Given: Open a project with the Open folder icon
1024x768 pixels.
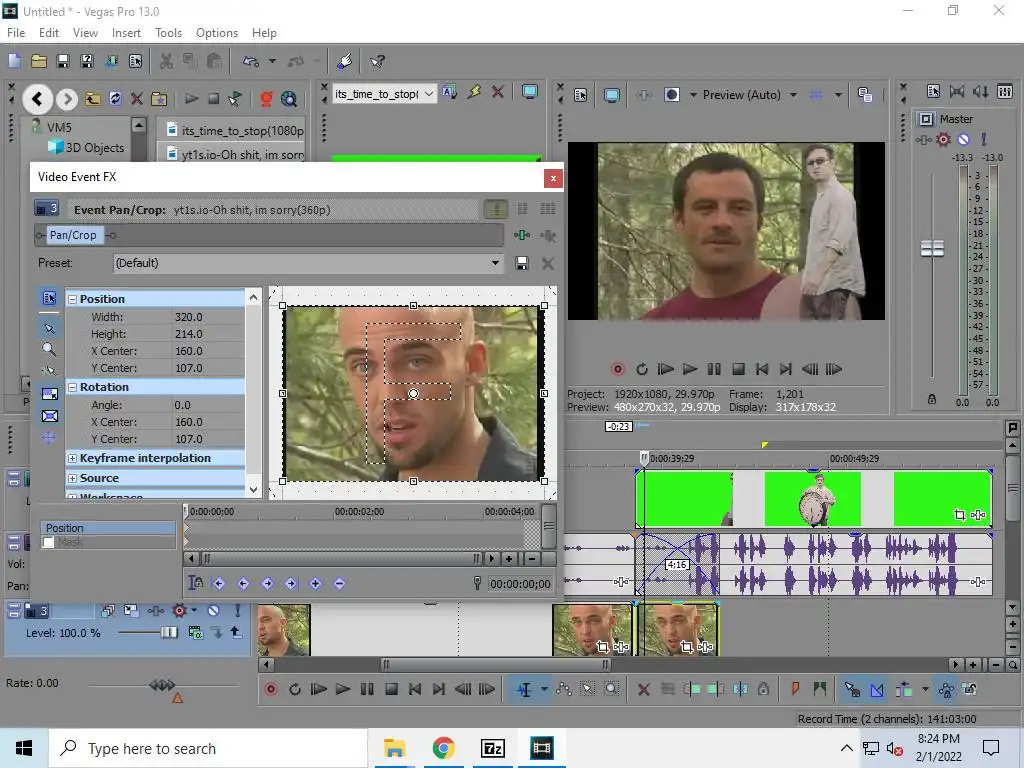Looking at the screenshot, I should pyautogui.click(x=39, y=61).
